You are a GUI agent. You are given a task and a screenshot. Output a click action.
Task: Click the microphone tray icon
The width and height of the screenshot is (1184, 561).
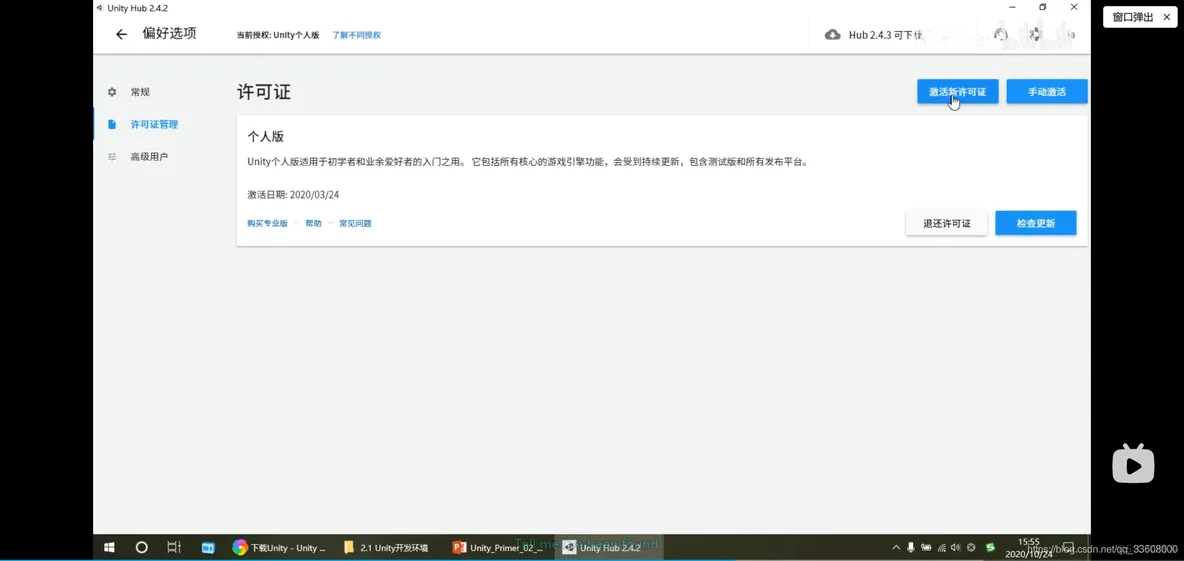pyautogui.click(x=911, y=547)
